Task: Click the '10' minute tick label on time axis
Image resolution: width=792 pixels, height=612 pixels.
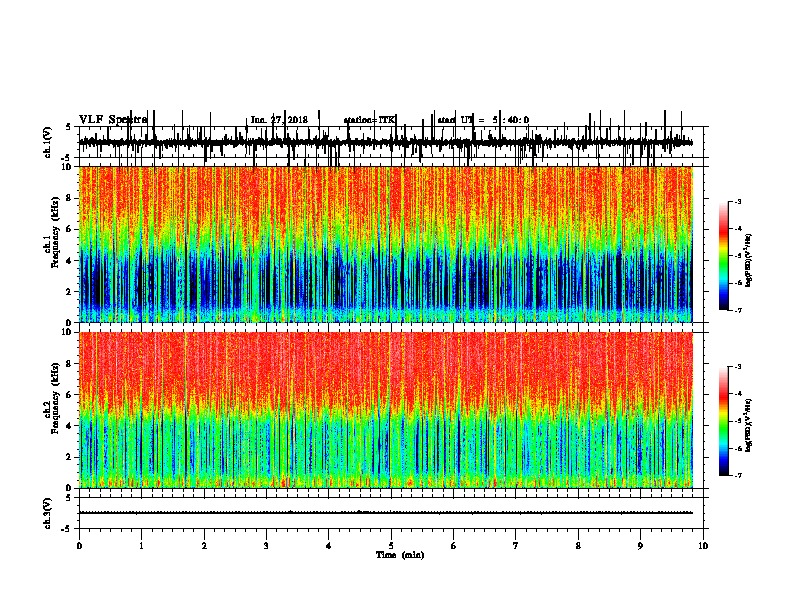Action: (703, 546)
